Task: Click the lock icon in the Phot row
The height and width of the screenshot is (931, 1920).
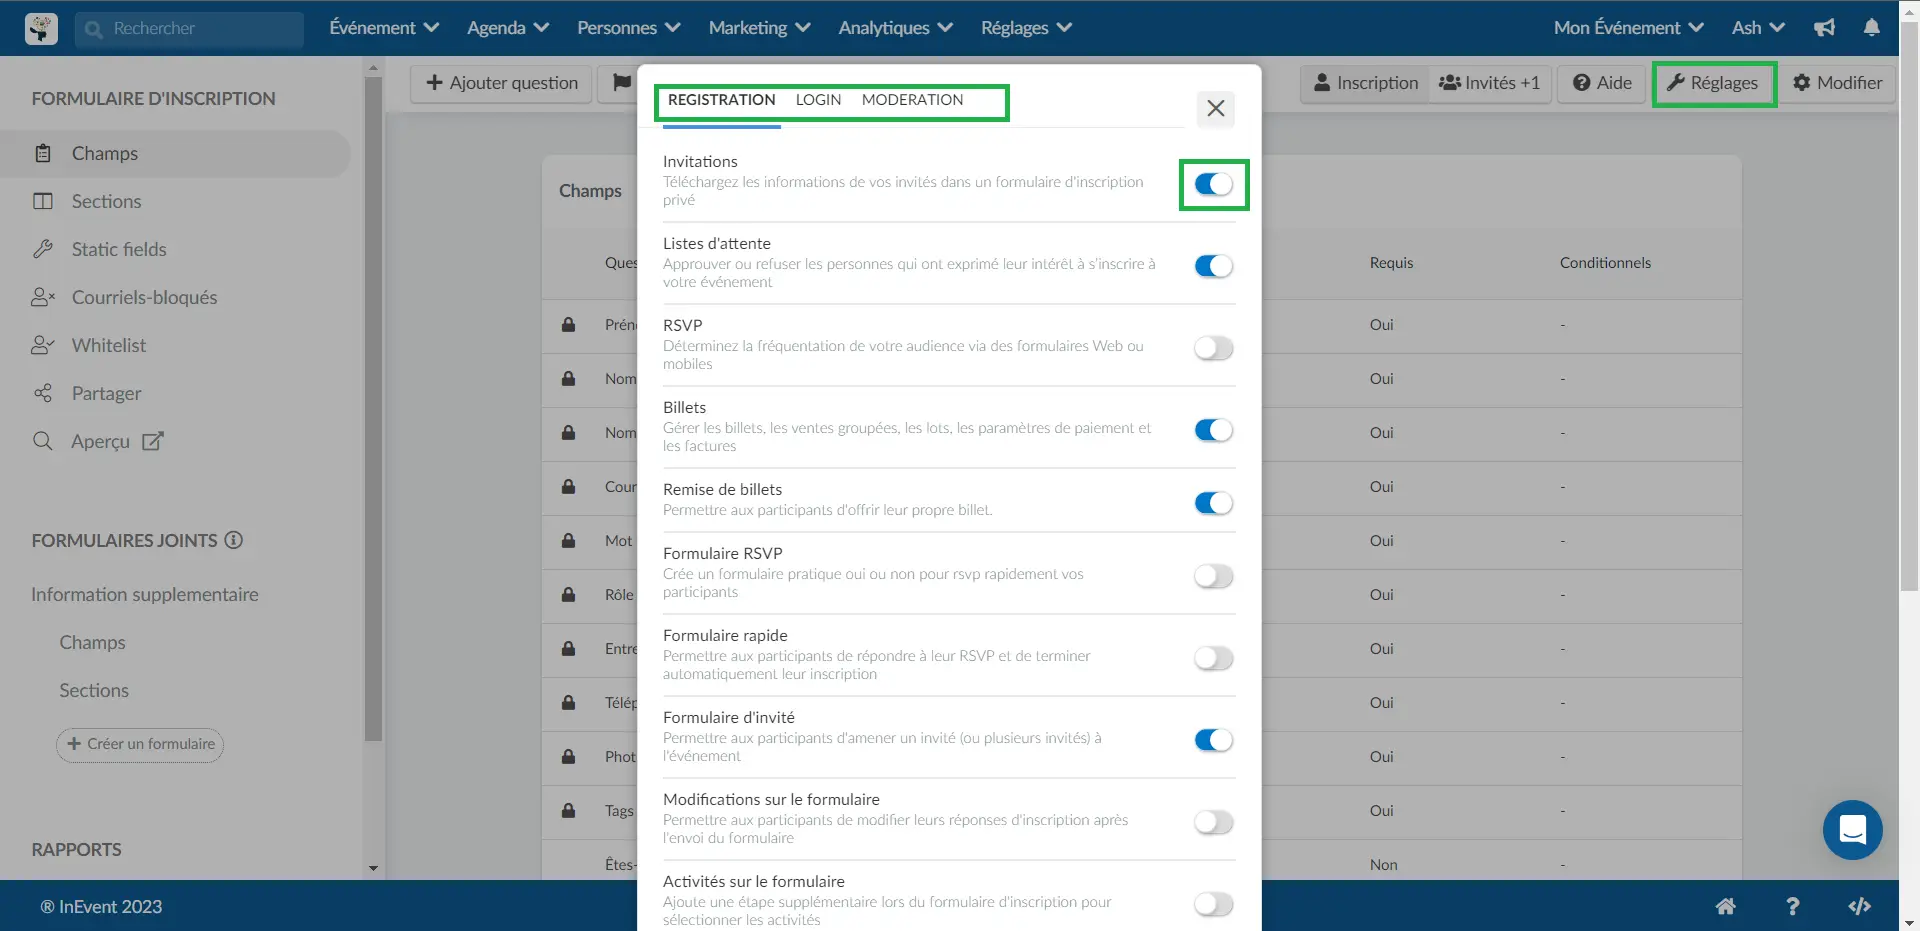Action: pyautogui.click(x=568, y=756)
